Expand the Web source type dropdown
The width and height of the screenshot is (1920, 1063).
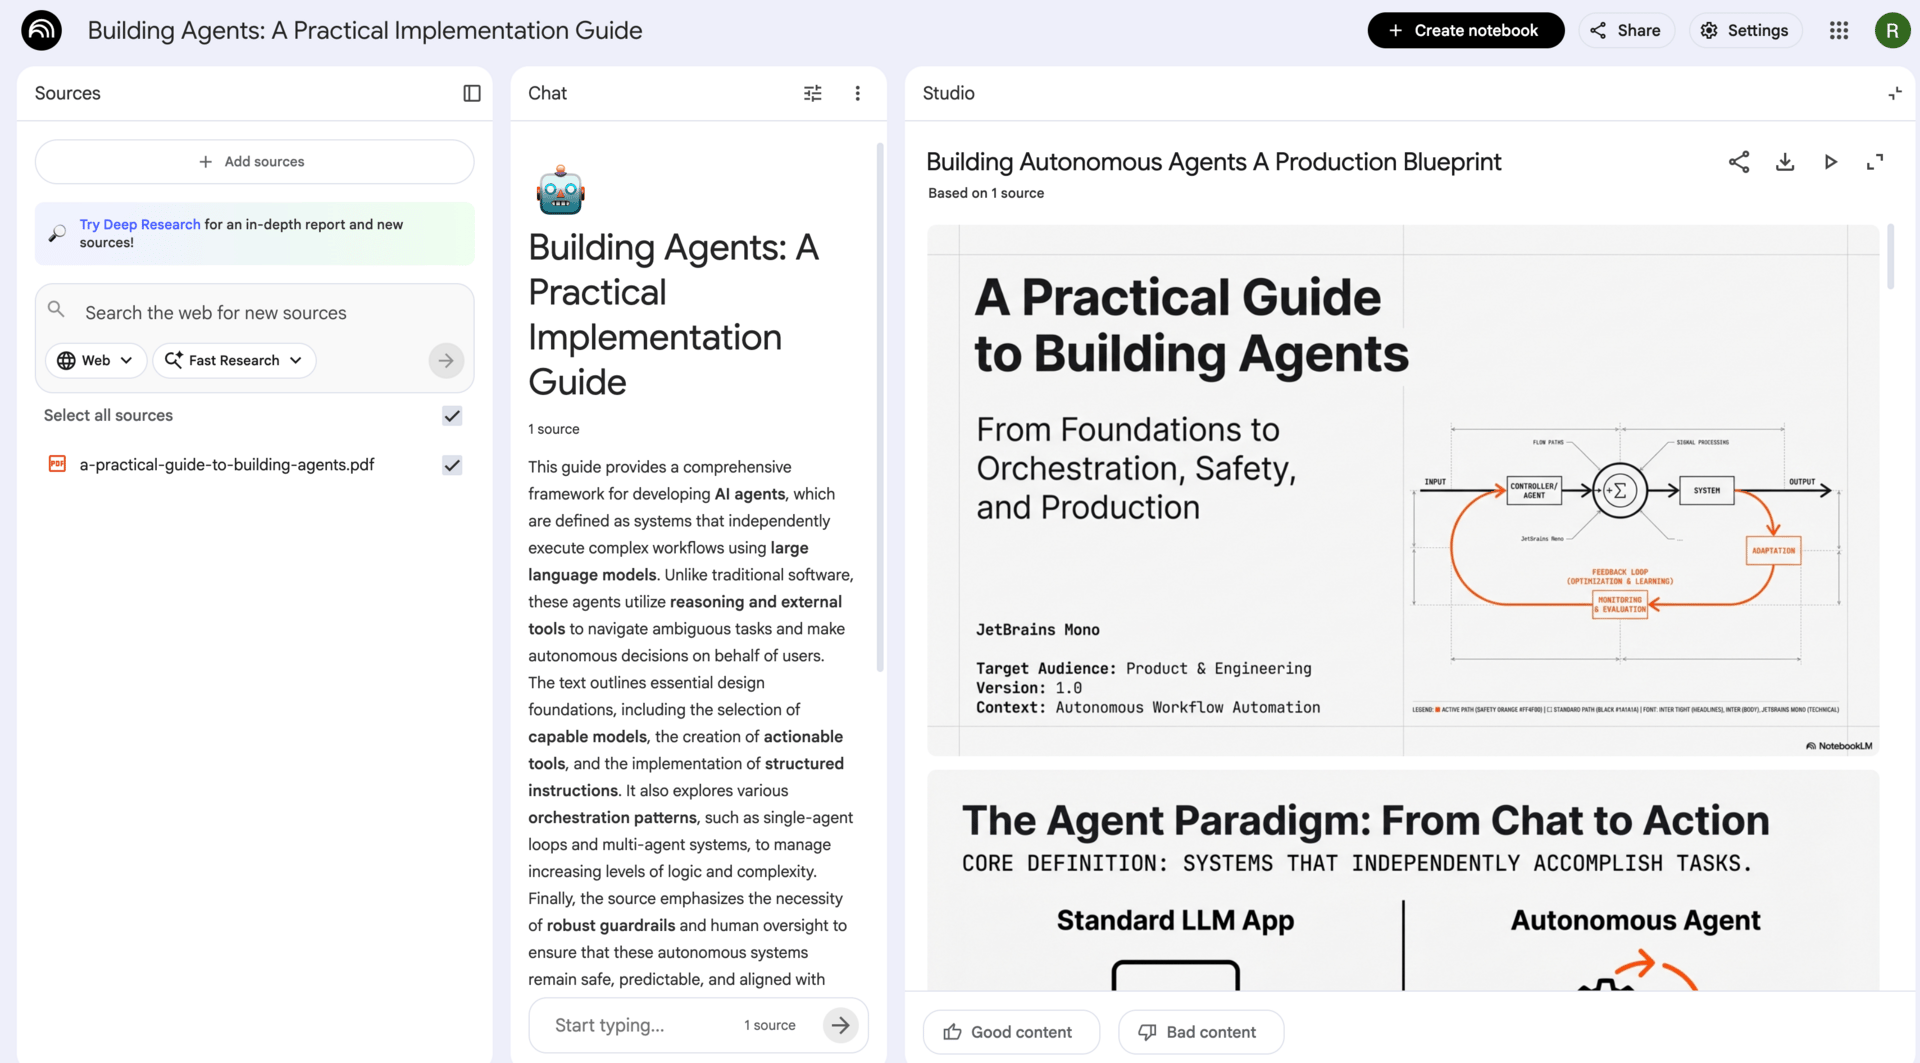96,360
